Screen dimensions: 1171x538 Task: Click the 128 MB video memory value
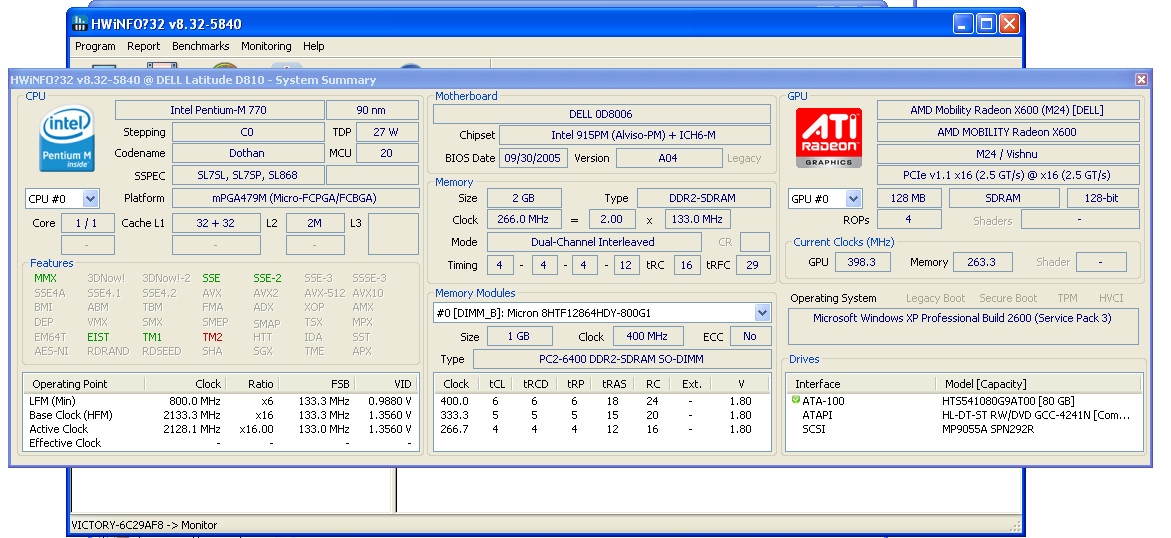(x=909, y=198)
